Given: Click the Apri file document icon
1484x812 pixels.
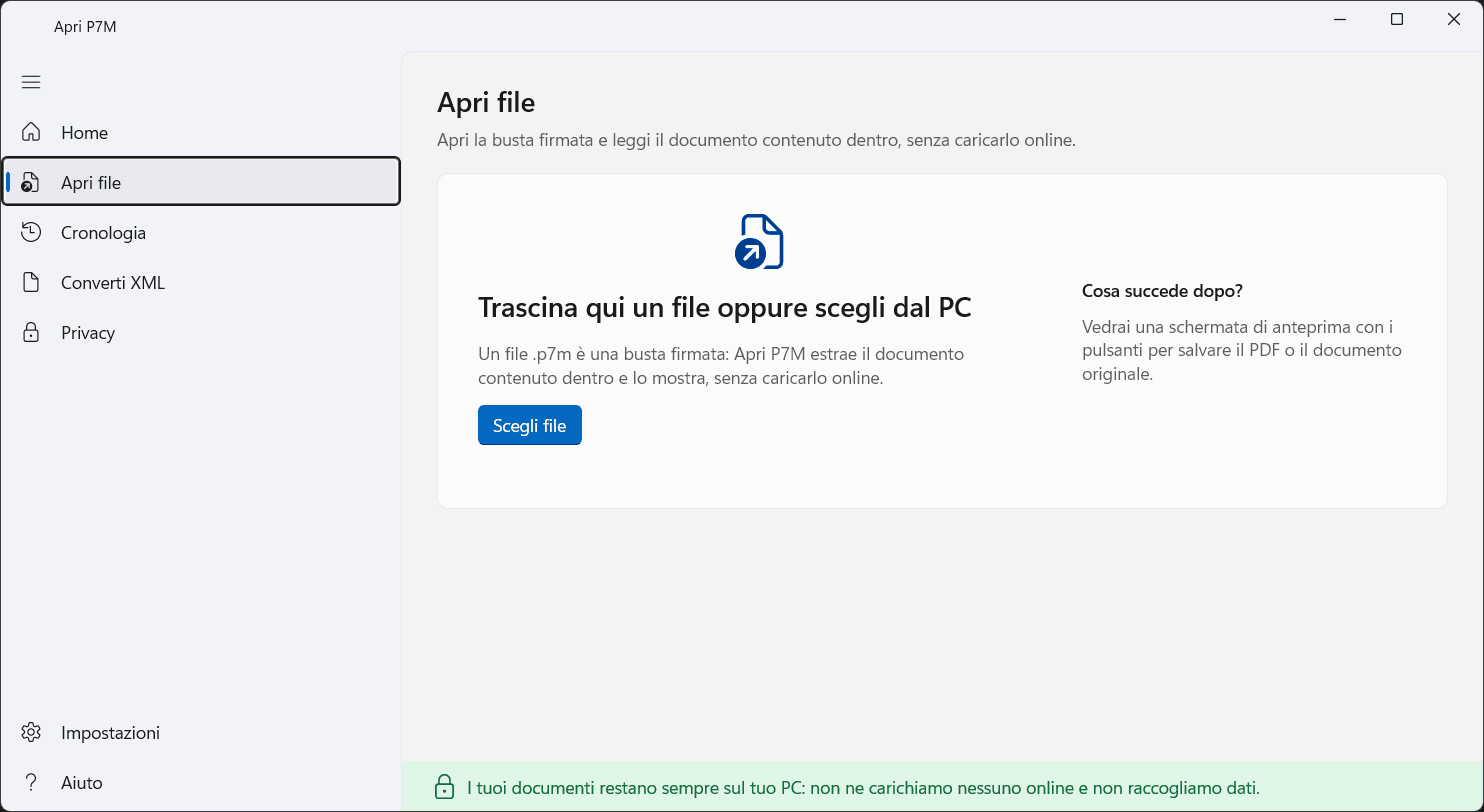Looking at the screenshot, I should (x=31, y=182).
